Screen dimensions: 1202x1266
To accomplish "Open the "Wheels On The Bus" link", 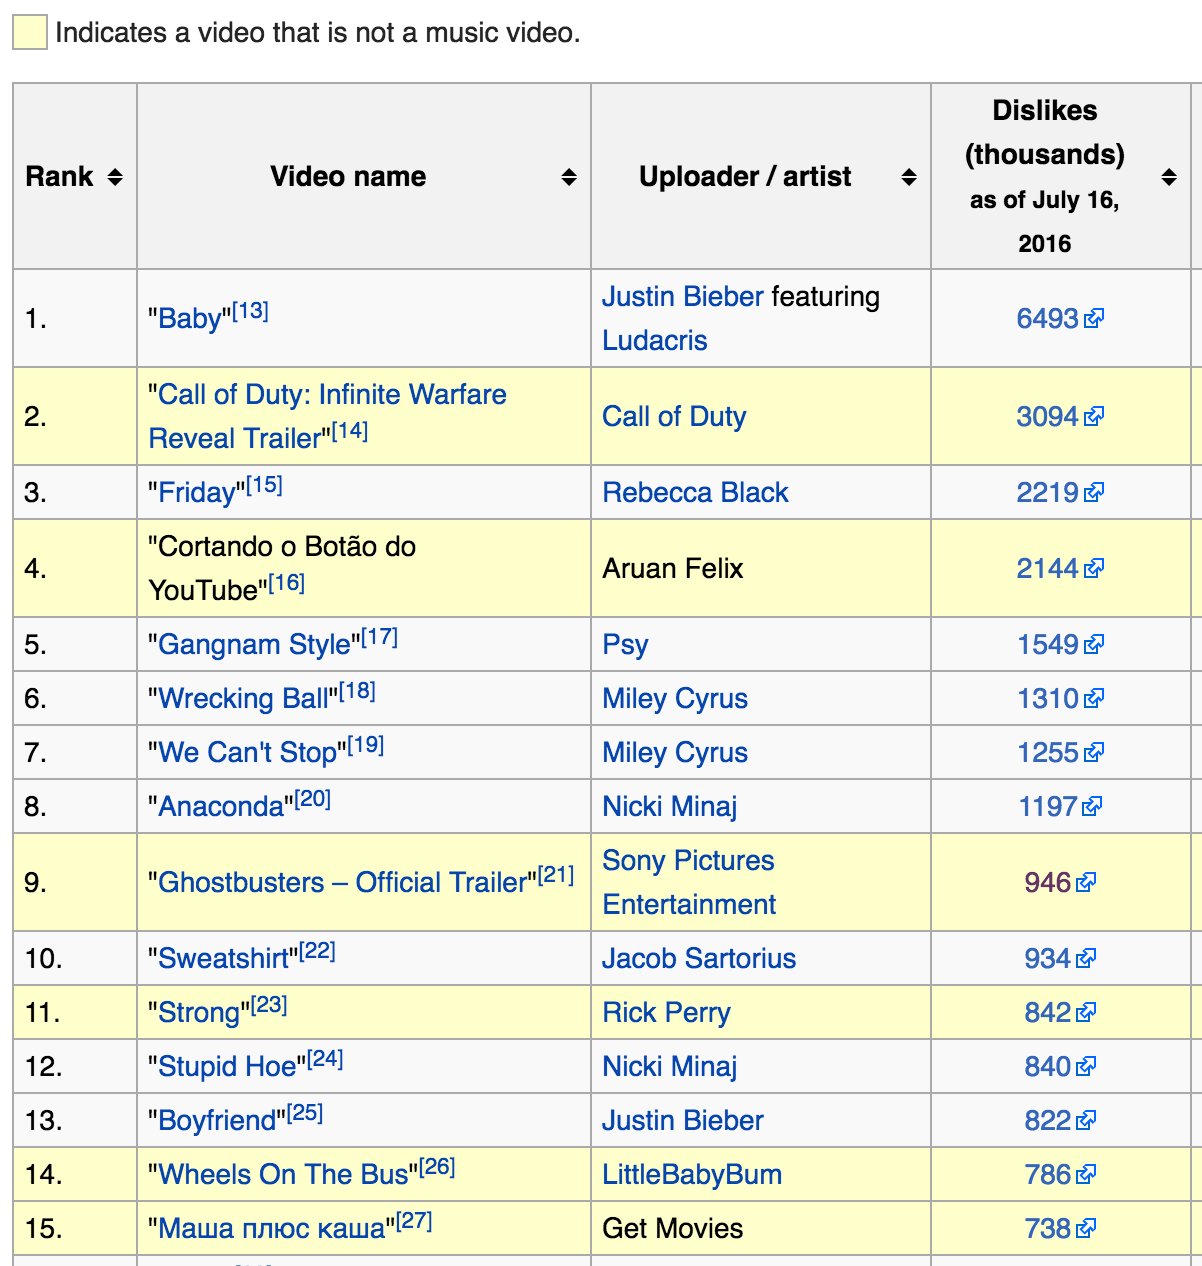I will point(284,1175).
